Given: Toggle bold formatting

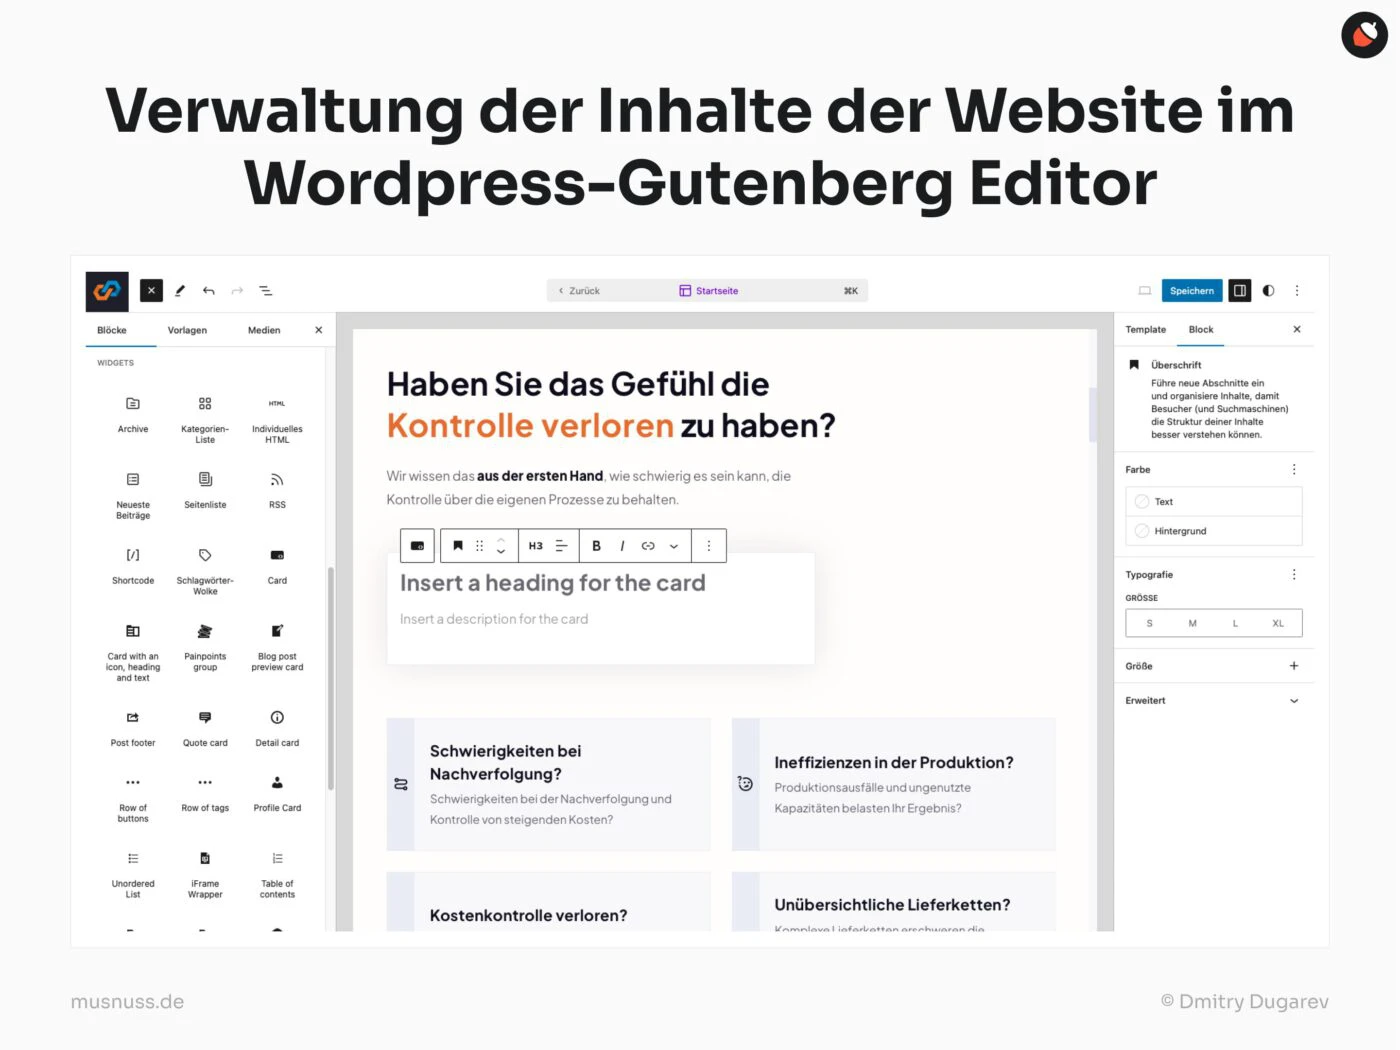Looking at the screenshot, I should (596, 546).
